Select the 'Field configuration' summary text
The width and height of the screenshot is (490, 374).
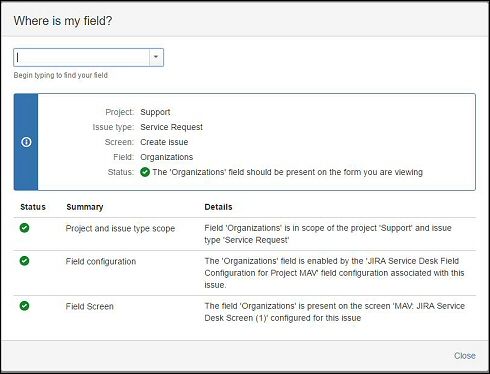(x=101, y=261)
